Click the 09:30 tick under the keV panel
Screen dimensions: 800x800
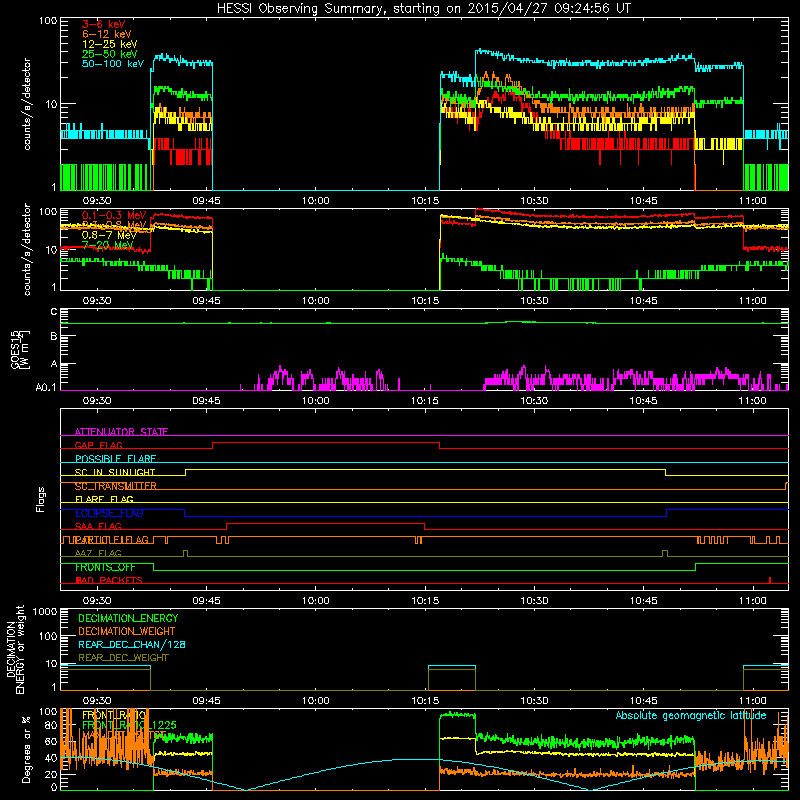click(x=97, y=201)
